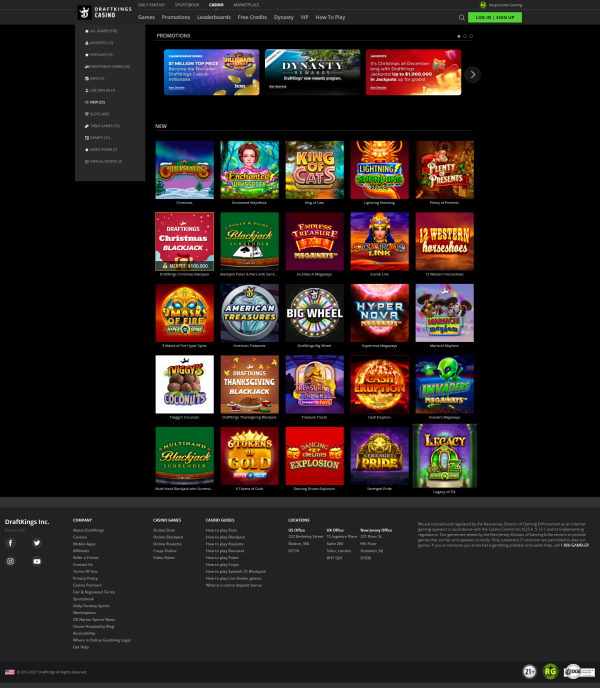The image size is (600, 688).
Task: Open the Christmas Jackpots promotion banner
Action: coord(413,72)
